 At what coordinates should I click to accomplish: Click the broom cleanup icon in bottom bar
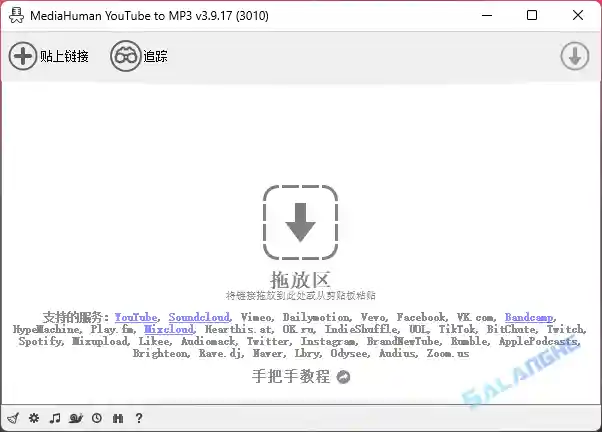13,418
